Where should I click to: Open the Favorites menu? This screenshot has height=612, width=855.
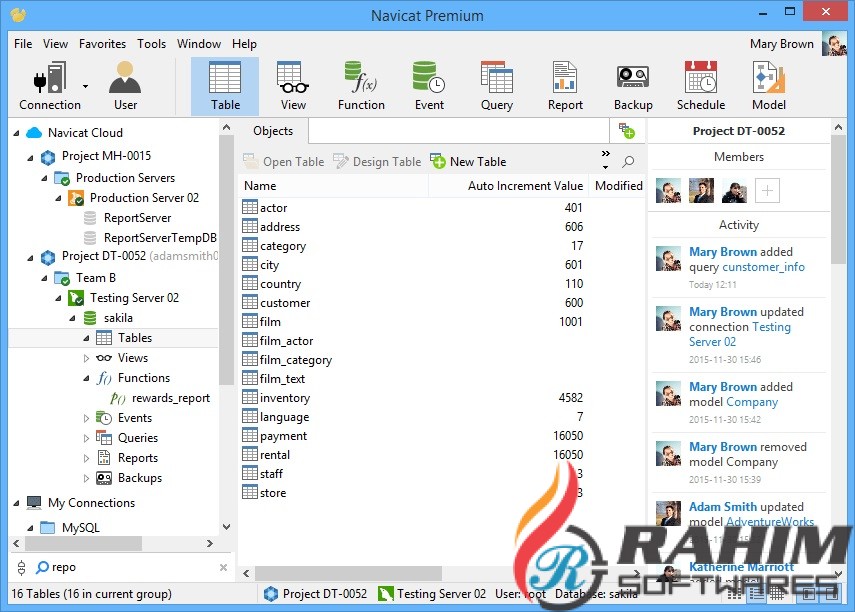pos(102,44)
